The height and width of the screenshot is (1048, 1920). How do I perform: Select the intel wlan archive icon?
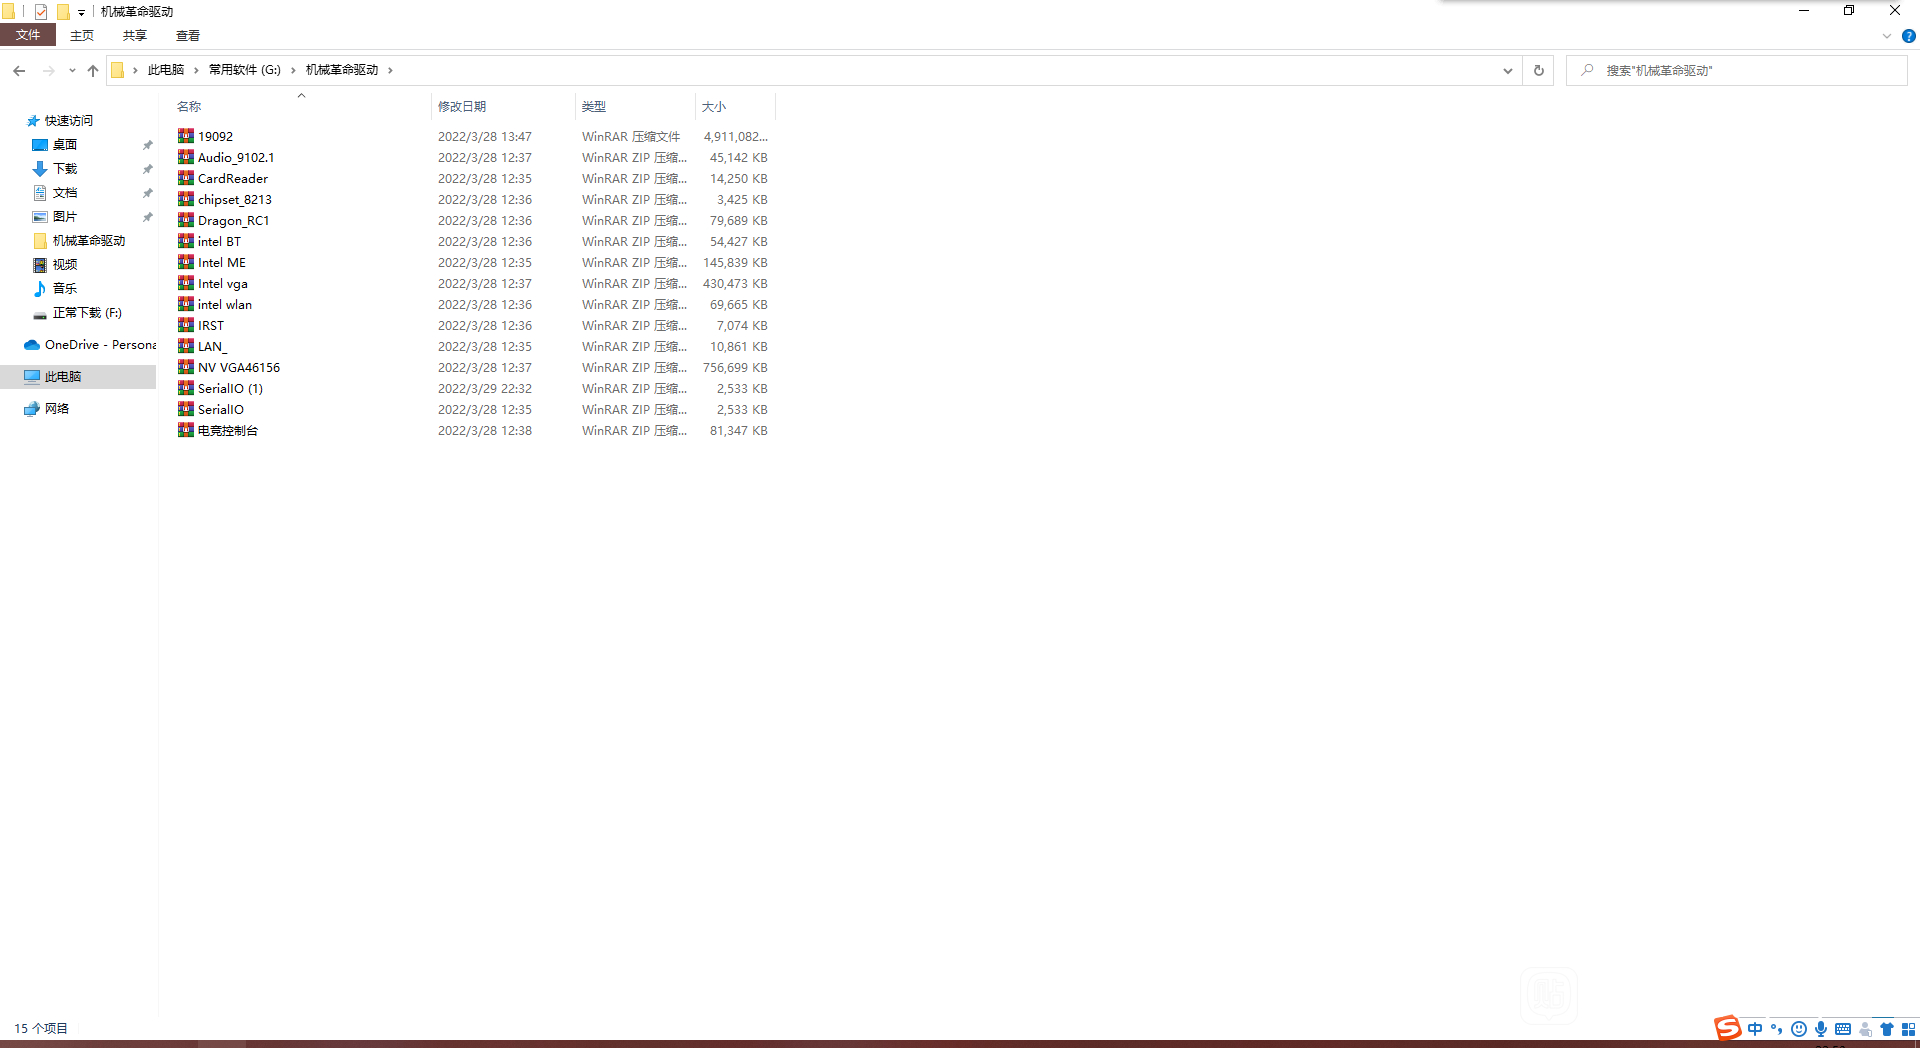(x=186, y=304)
